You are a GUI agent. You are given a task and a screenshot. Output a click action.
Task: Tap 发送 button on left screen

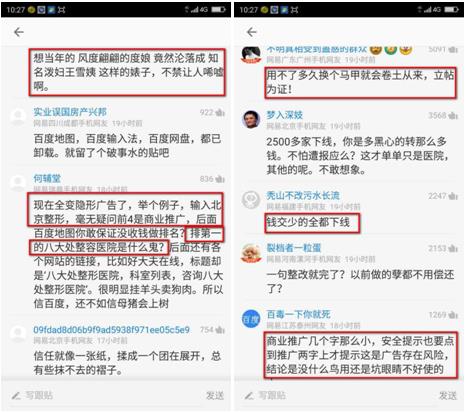tap(215, 396)
